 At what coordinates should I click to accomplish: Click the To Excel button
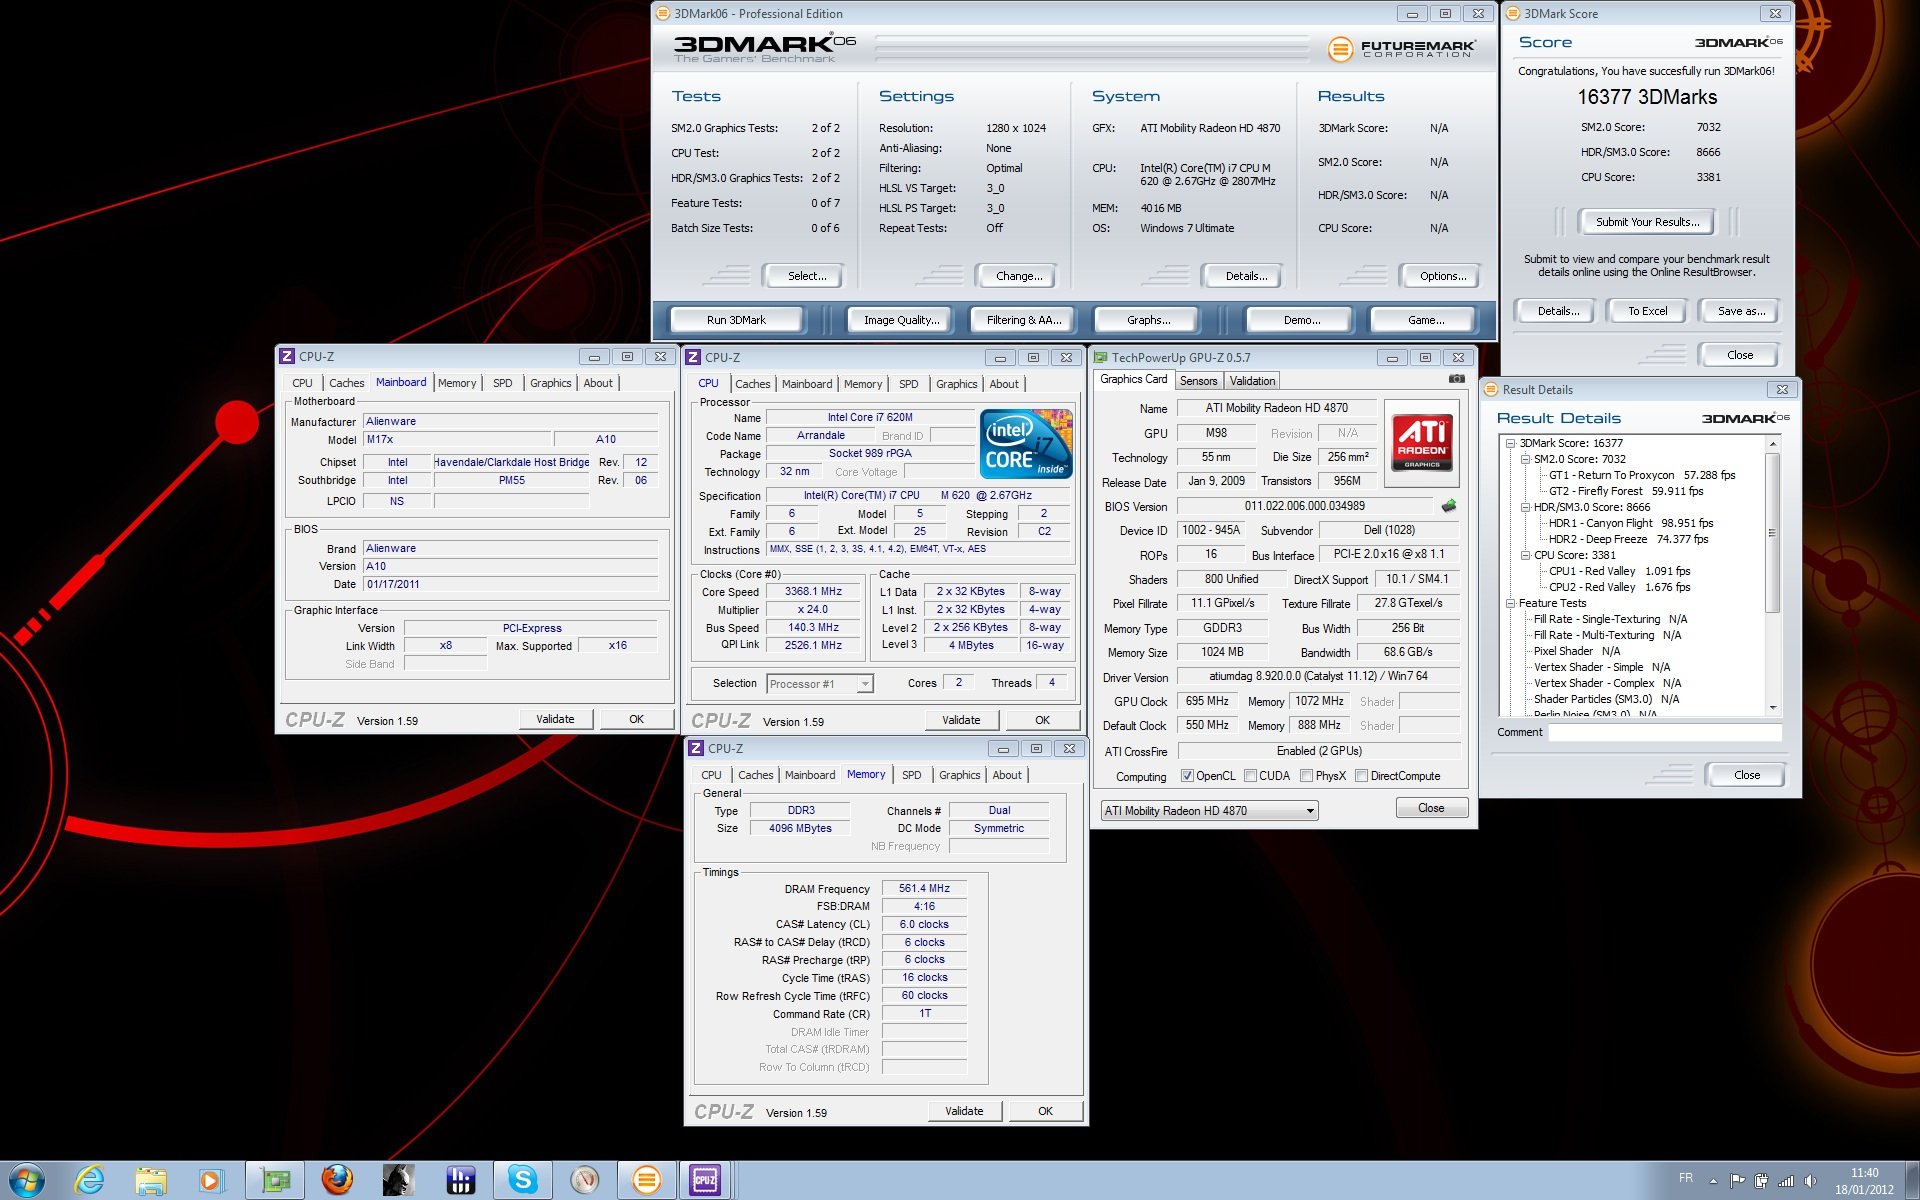[x=1647, y=311]
